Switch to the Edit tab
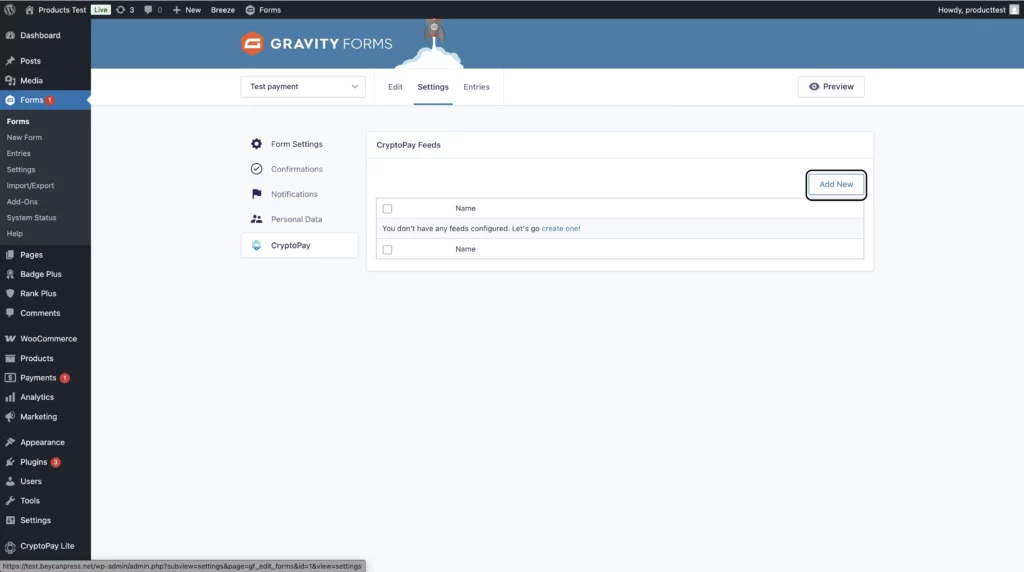Image resolution: width=1024 pixels, height=572 pixels. [395, 87]
